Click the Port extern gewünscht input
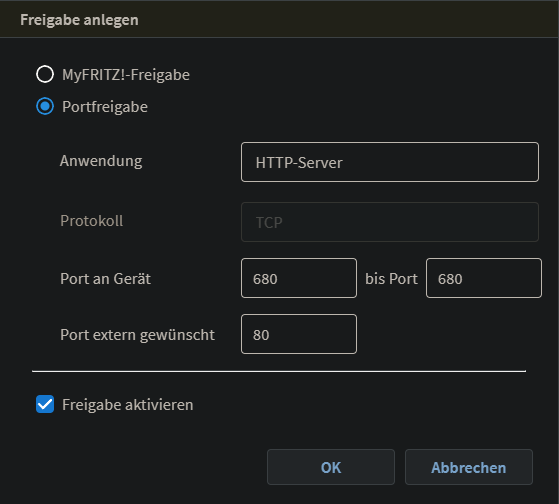559x504 pixels. coord(299,334)
